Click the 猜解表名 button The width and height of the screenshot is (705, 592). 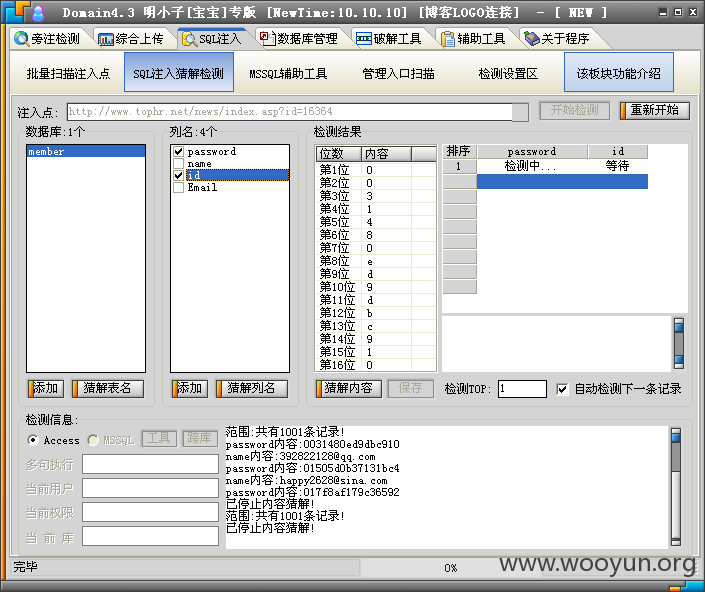[x=108, y=388]
